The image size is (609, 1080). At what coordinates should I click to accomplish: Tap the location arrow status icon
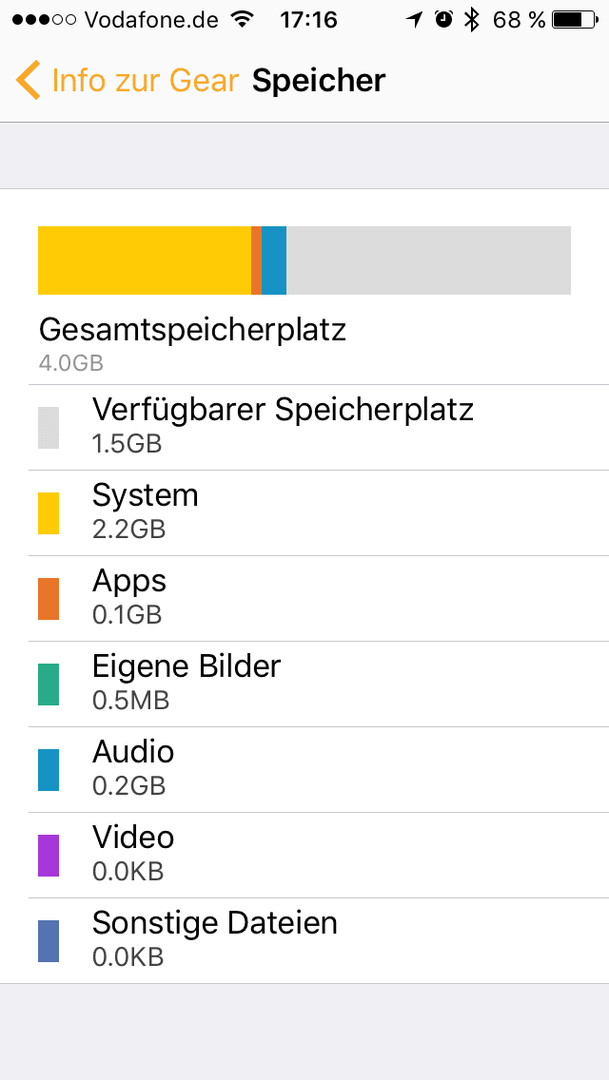(x=414, y=20)
